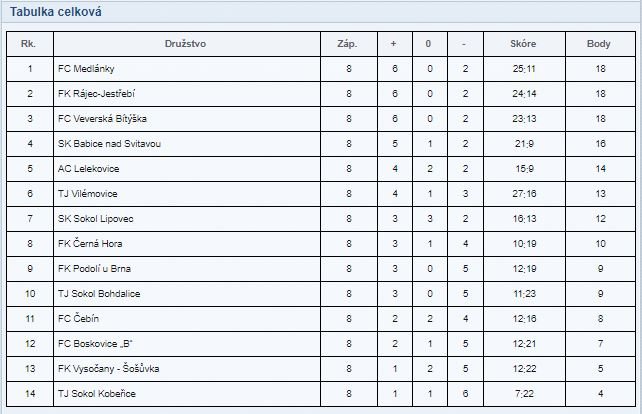The height and width of the screenshot is (414, 642).
Task: Click TJ Vilémovice team name
Action: (x=88, y=194)
